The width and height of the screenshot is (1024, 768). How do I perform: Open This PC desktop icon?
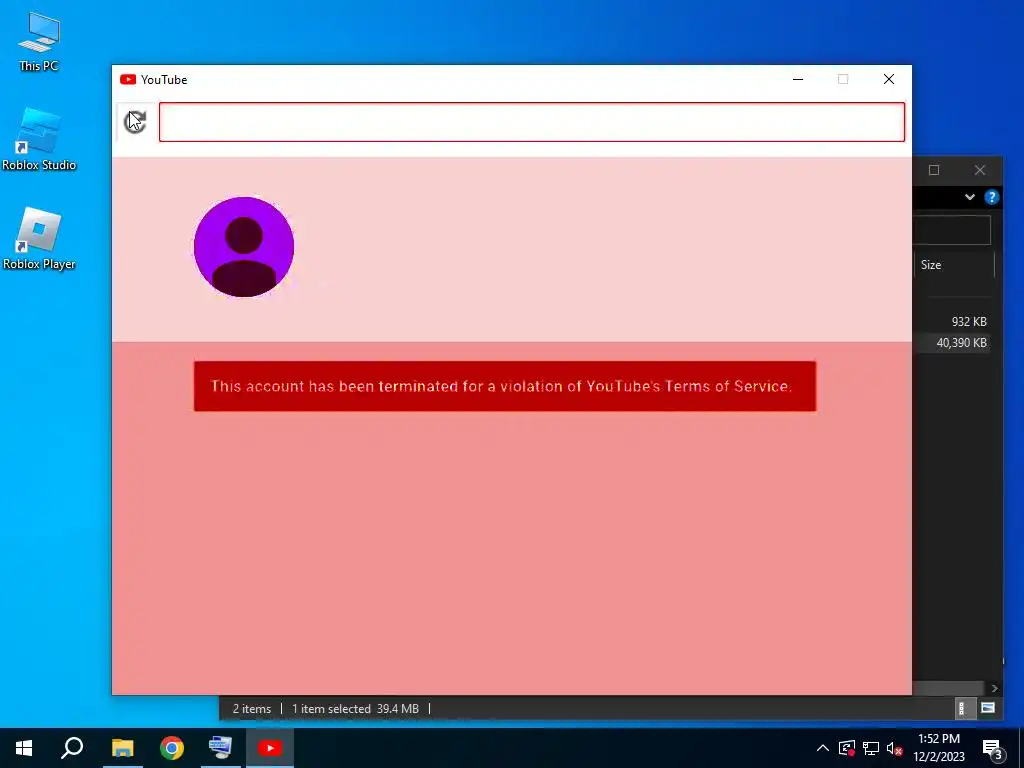(39, 41)
